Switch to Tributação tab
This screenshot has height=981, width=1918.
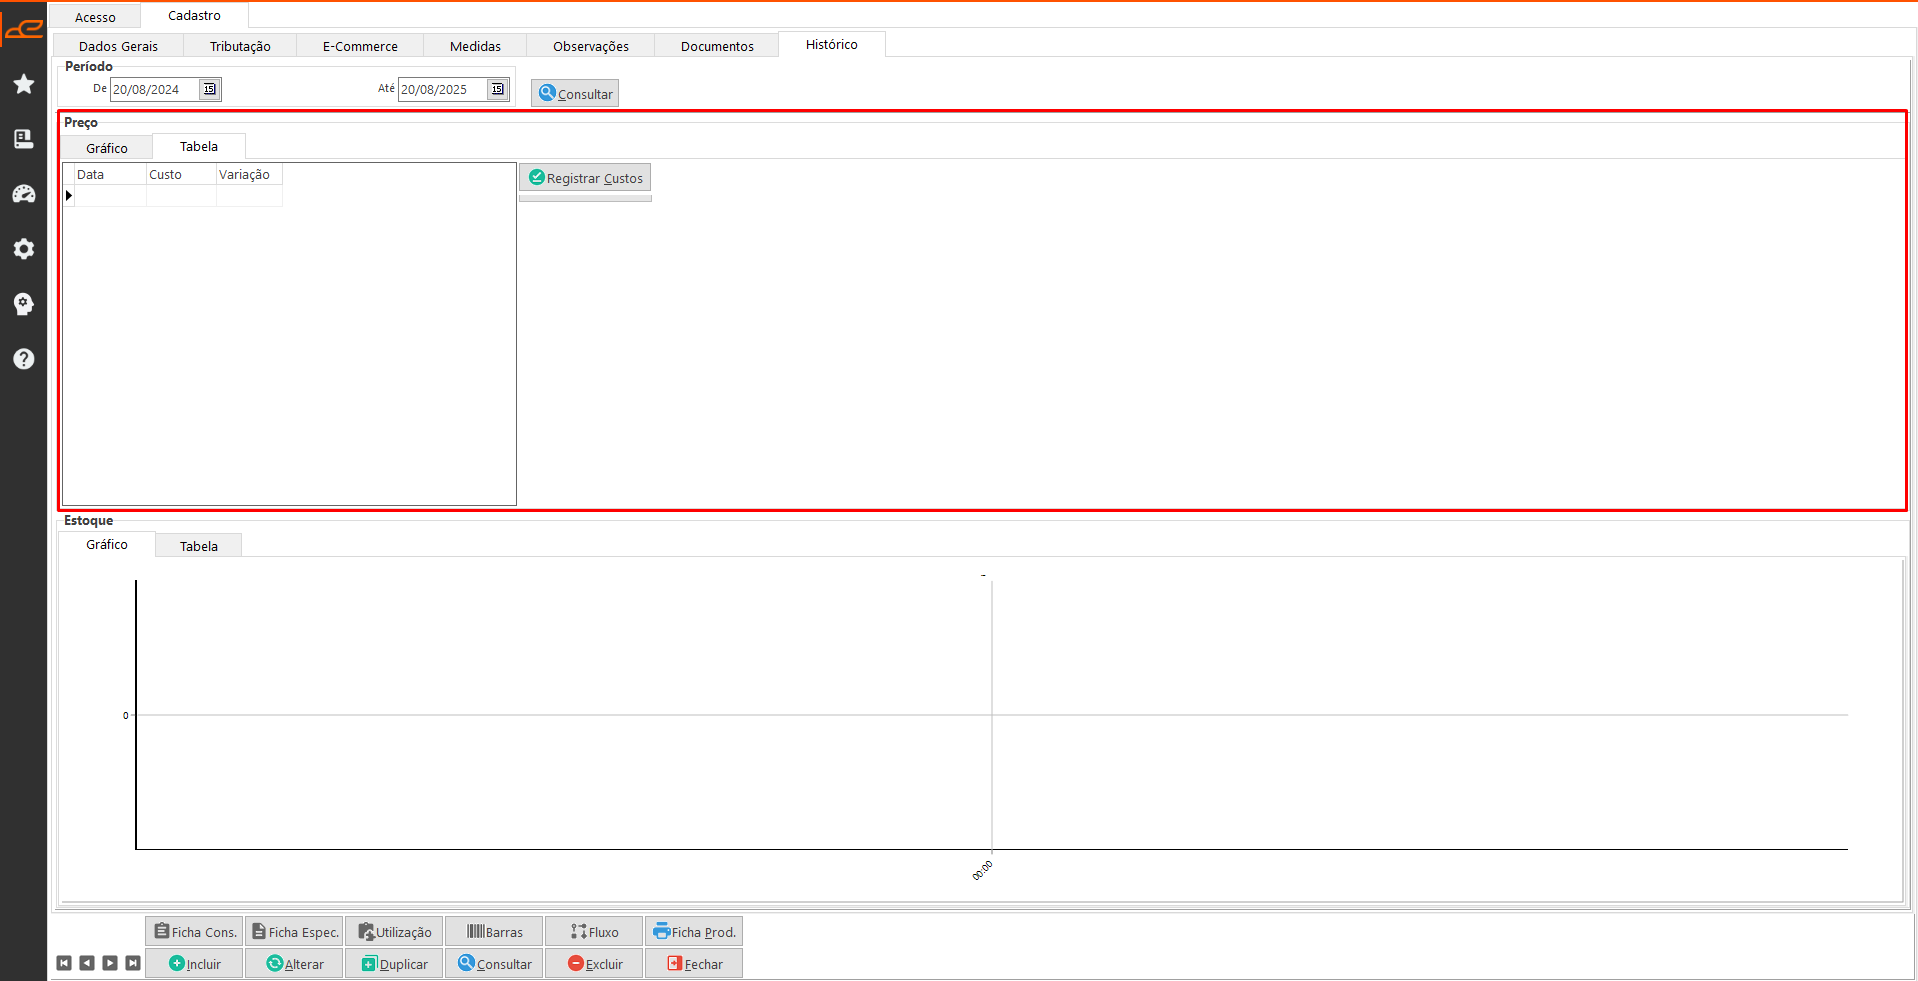[x=240, y=46]
